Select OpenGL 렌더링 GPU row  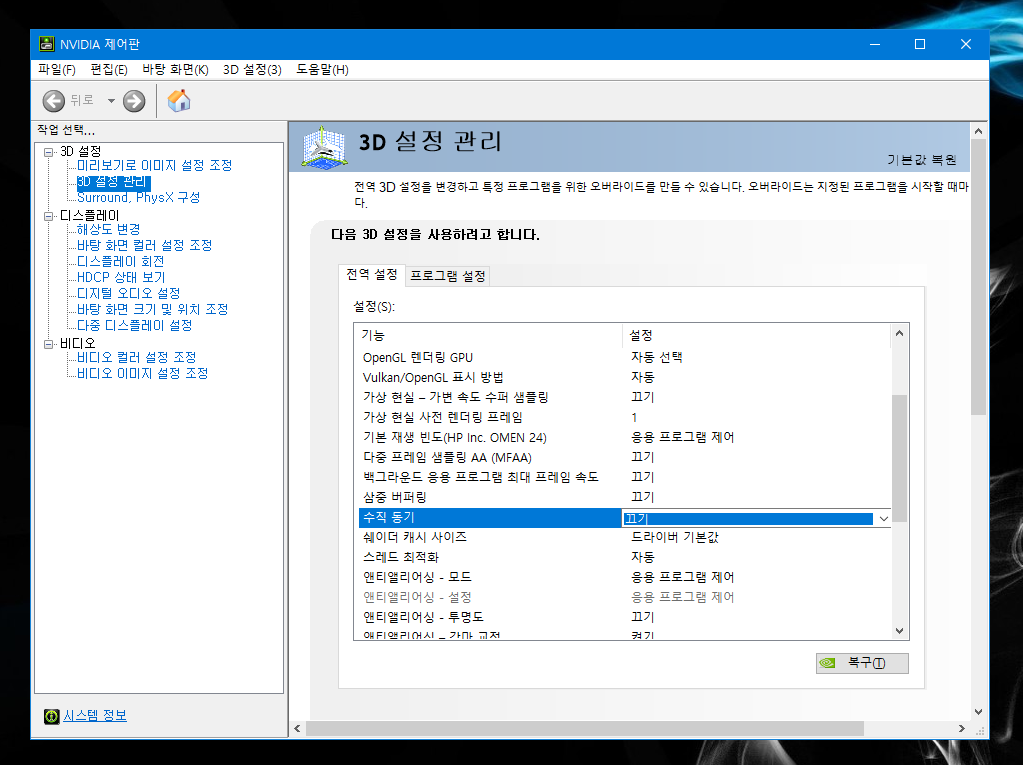tap(624, 357)
